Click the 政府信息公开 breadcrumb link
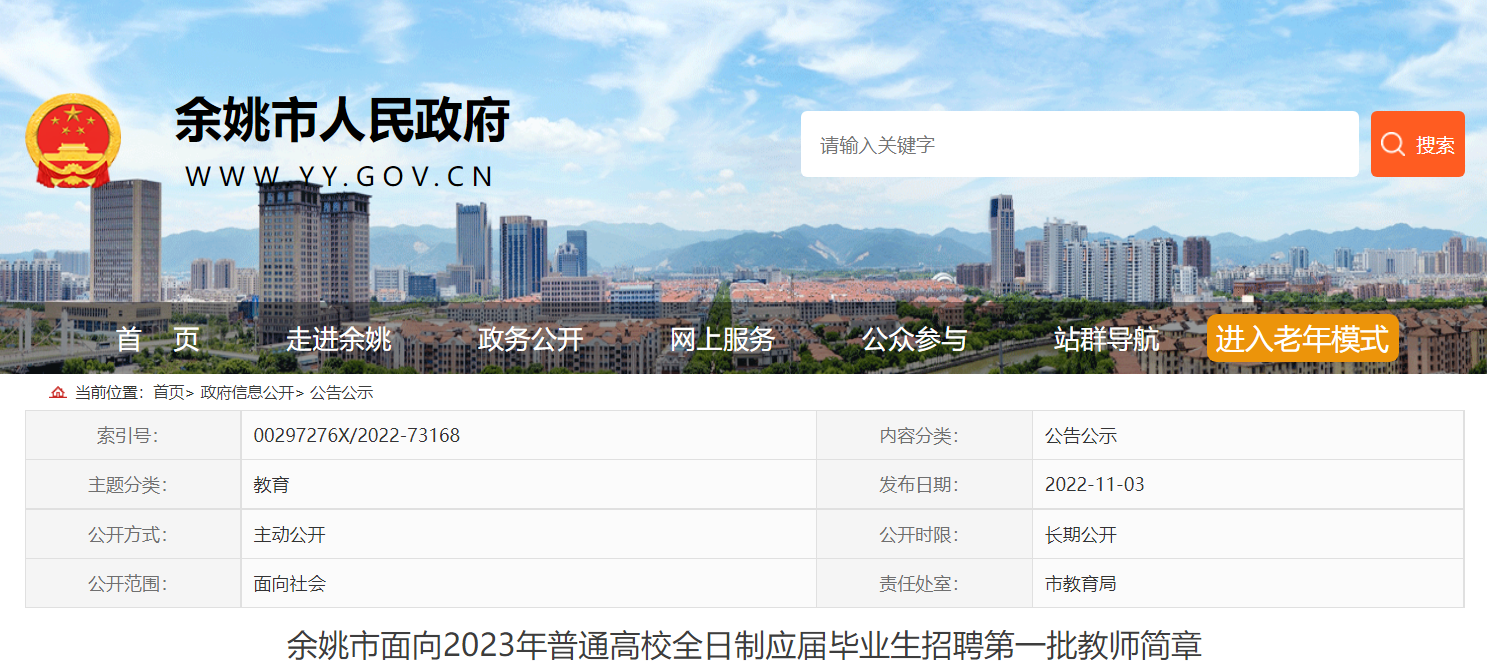The height and width of the screenshot is (669, 1487). point(247,393)
